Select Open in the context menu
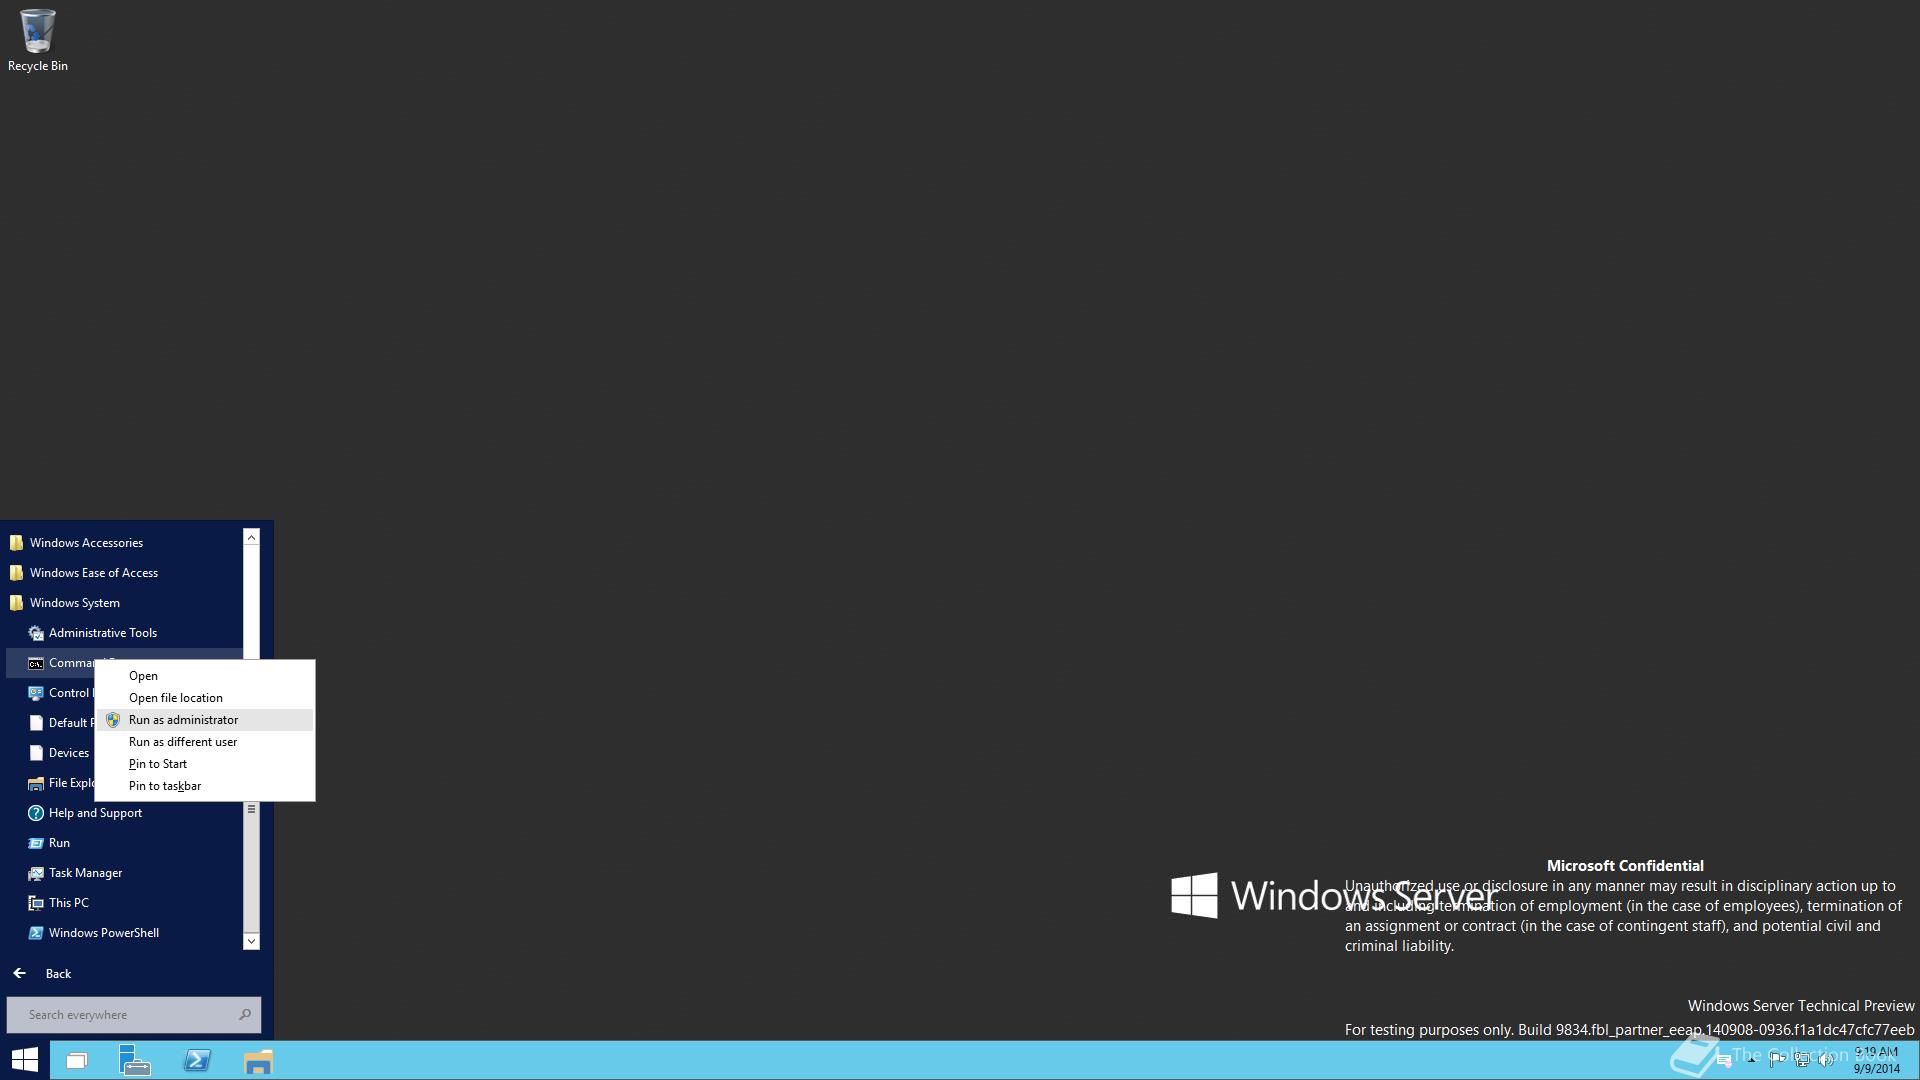 click(x=205, y=676)
